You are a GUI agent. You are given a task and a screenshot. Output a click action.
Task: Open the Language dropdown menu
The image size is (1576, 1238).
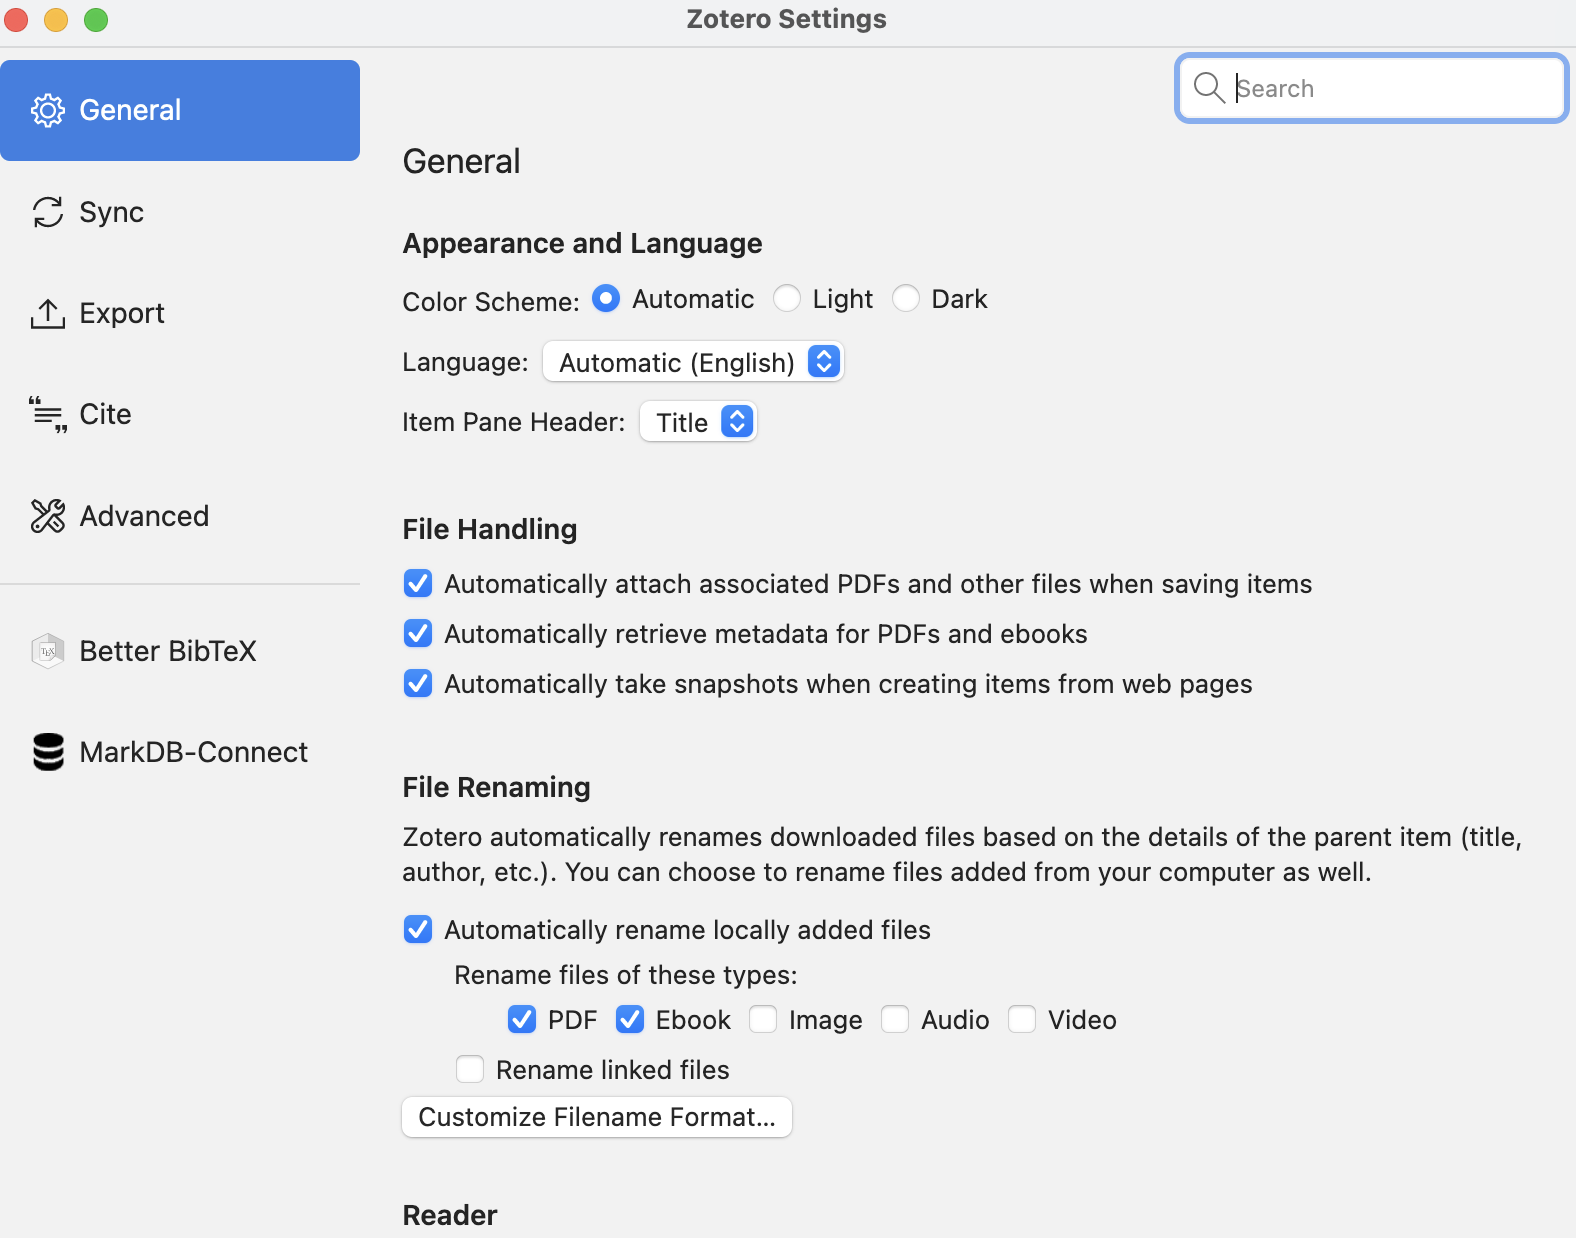(x=693, y=362)
